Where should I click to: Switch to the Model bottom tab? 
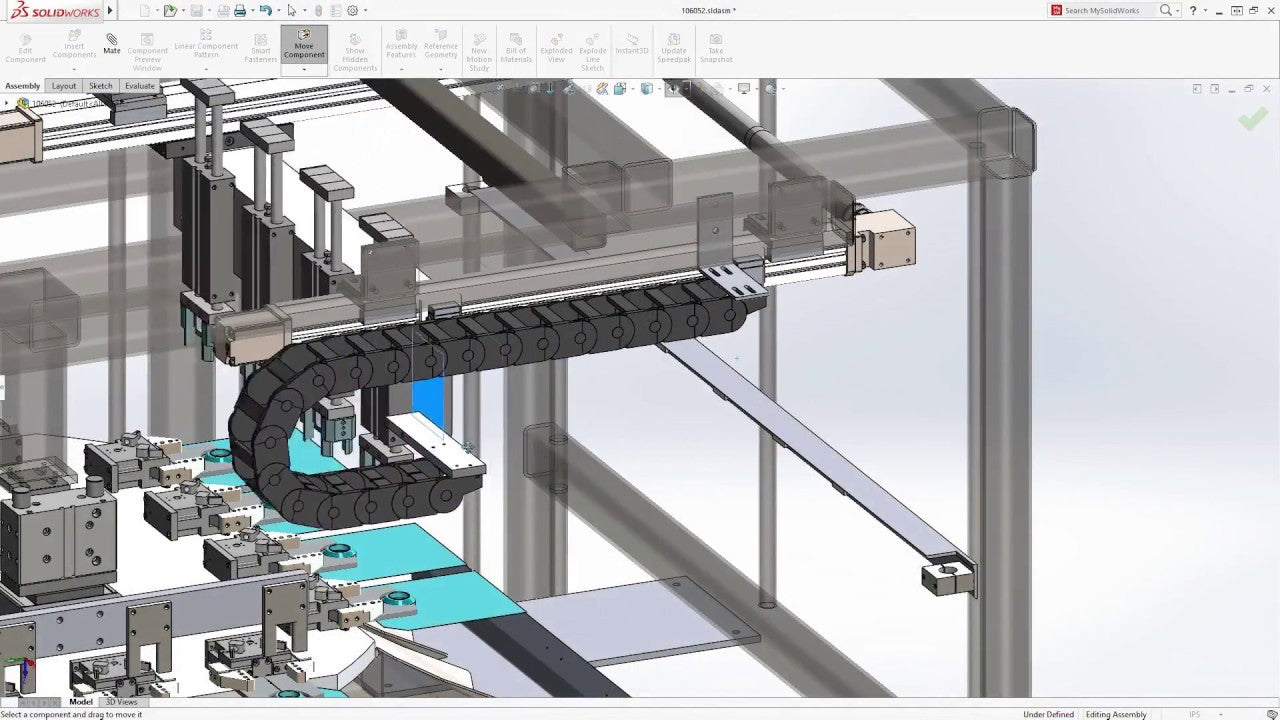pos(81,702)
